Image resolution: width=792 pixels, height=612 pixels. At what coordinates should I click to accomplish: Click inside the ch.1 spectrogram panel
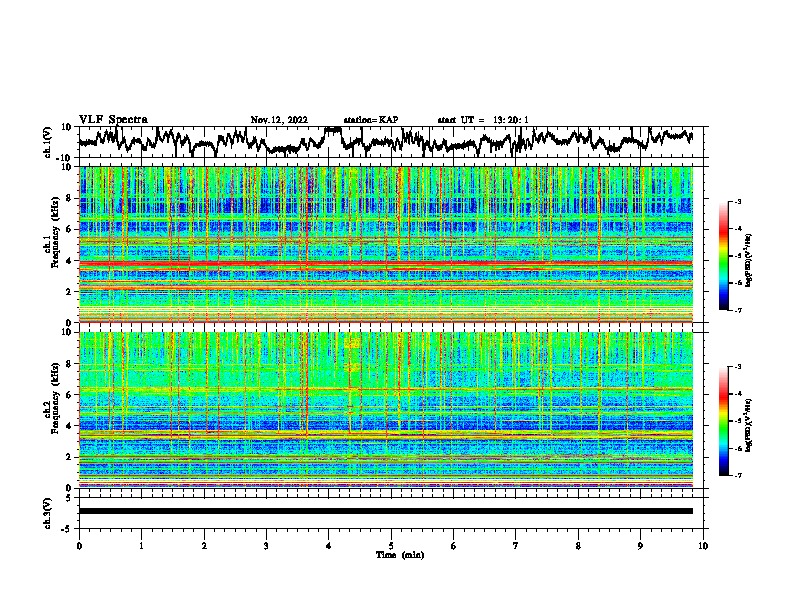[x=385, y=244]
